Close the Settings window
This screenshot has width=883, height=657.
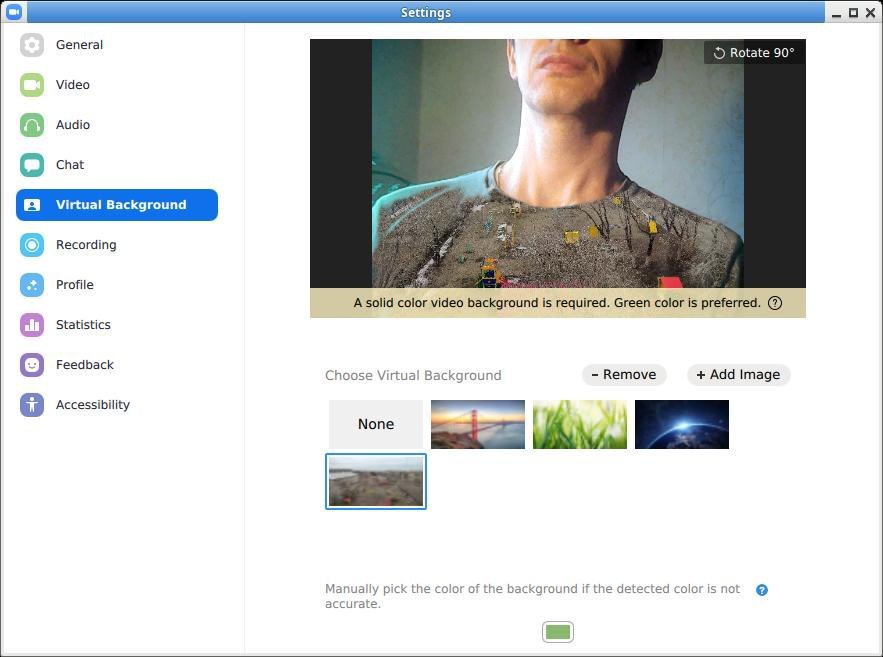871,12
